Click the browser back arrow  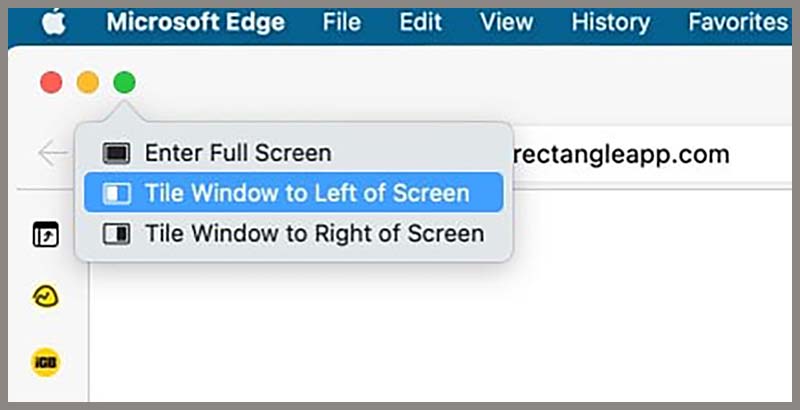[x=52, y=154]
